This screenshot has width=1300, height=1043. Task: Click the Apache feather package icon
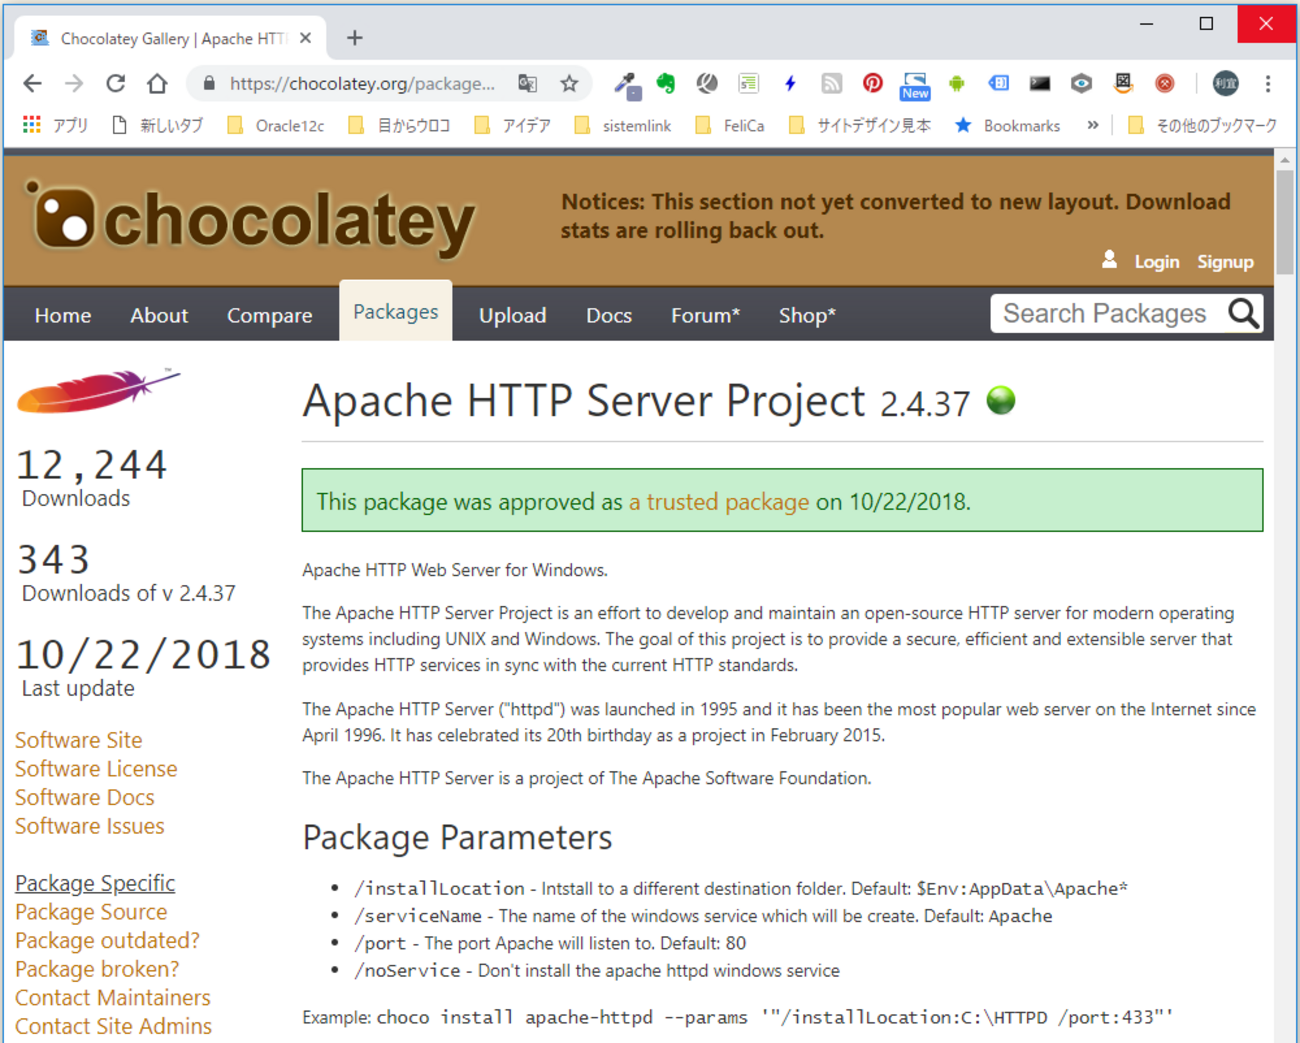98,391
